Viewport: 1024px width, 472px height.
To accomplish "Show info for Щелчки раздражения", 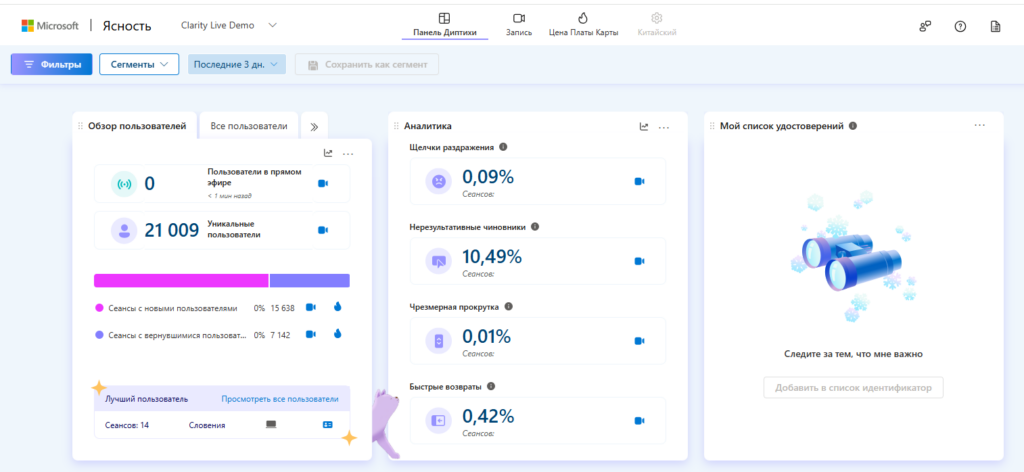I will (503, 147).
